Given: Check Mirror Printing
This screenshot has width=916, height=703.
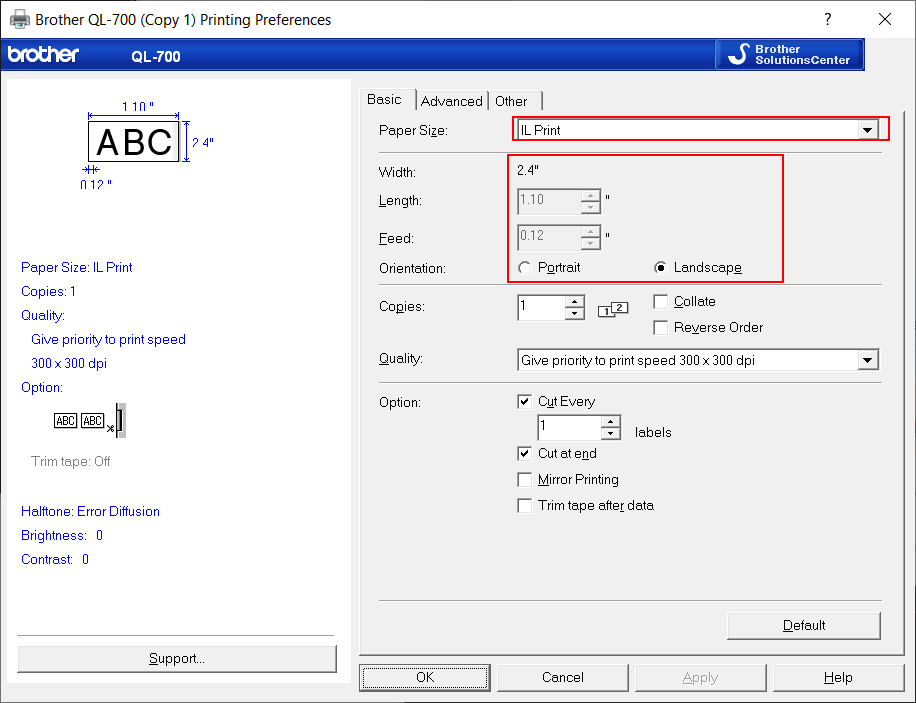Looking at the screenshot, I should (525, 479).
